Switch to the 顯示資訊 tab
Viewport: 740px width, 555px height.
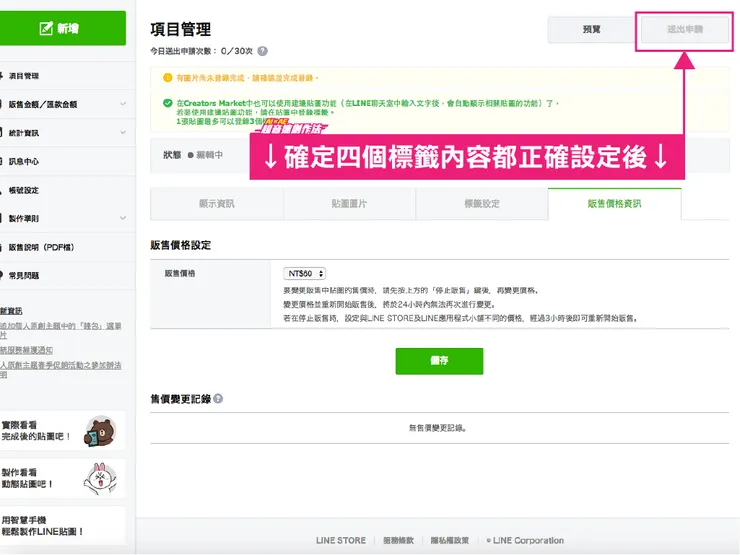pyautogui.click(x=217, y=204)
